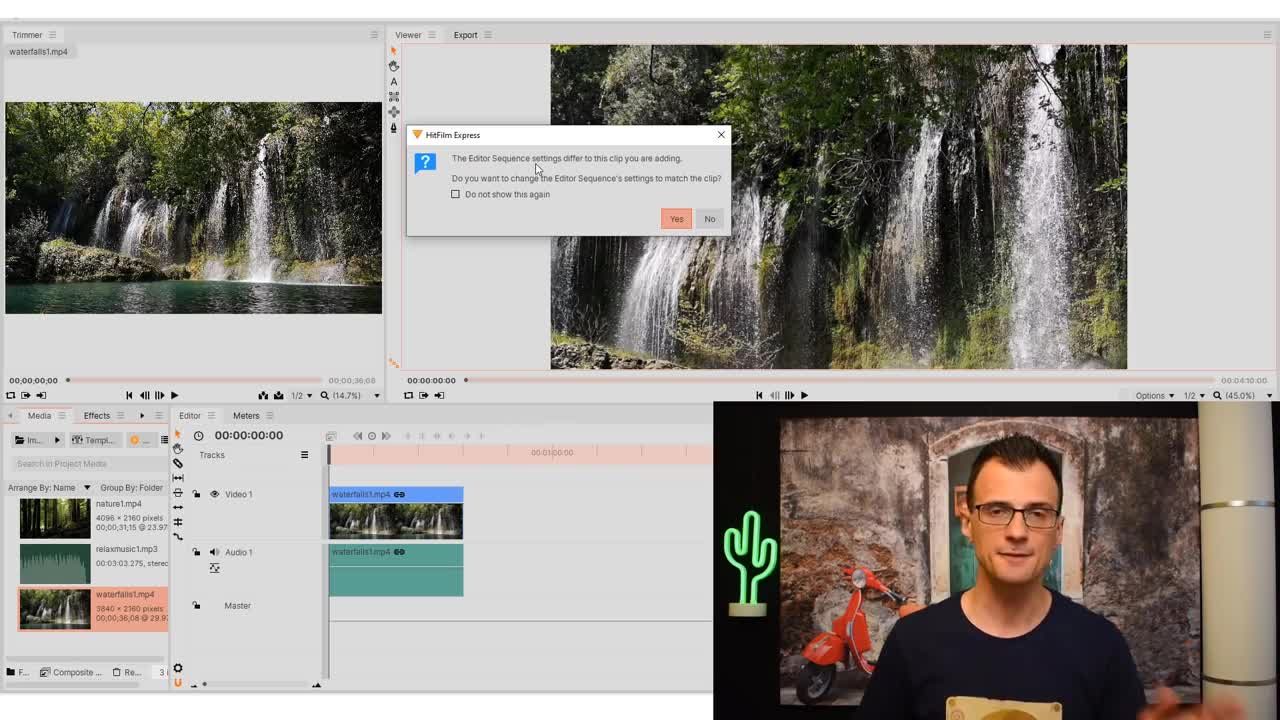Open the Tracks hamburger menu
The width and height of the screenshot is (1280, 720).
coord(304,455)
